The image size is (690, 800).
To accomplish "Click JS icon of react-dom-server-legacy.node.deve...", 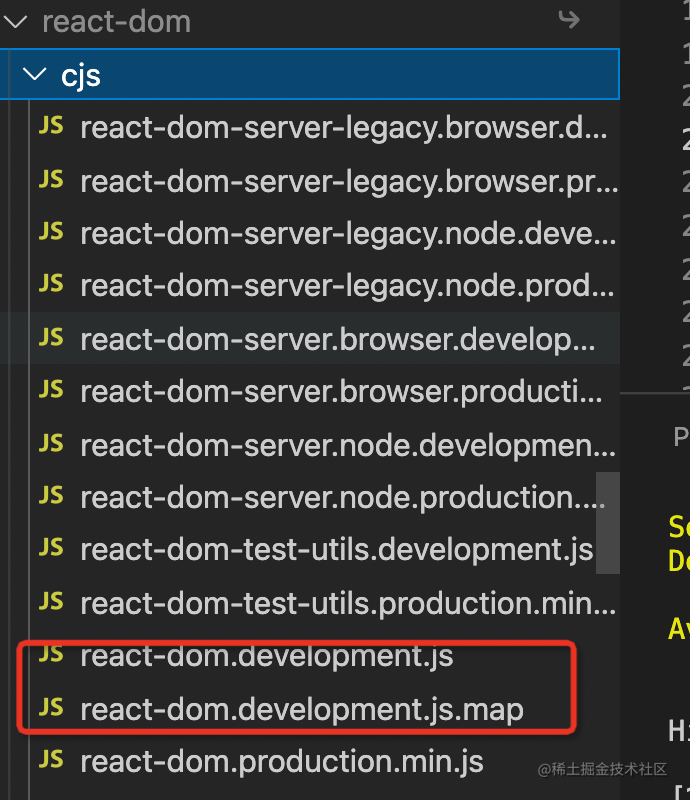I will pos(51,232).
